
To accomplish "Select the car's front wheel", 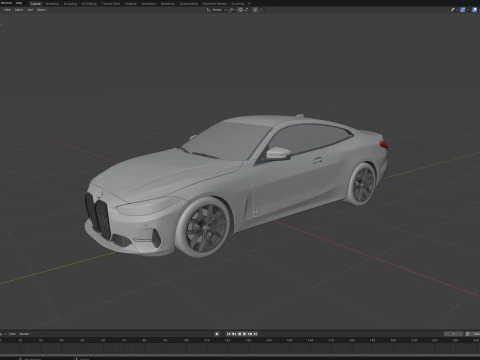I will pos(203,227).
